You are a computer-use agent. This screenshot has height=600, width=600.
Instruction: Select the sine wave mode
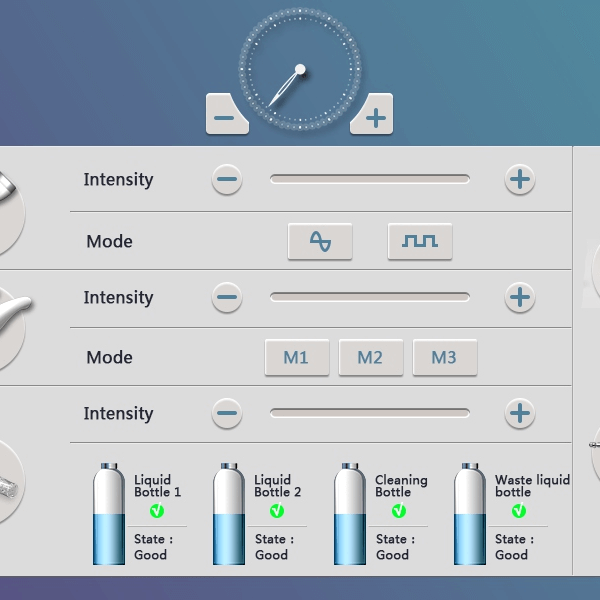click(320, 241)
